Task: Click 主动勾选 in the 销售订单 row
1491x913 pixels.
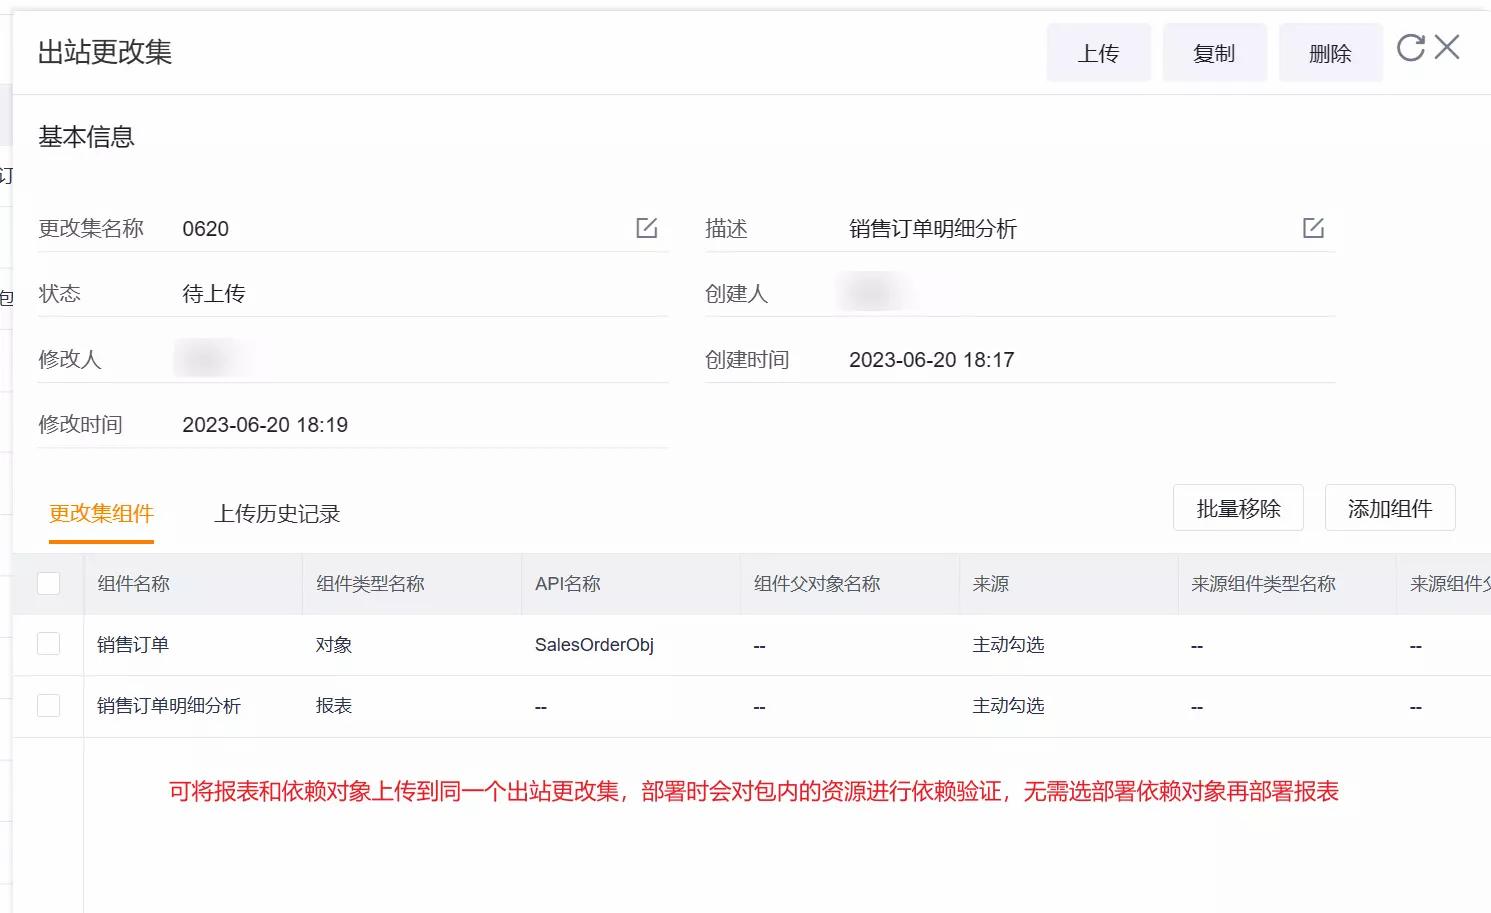Action: (1008, 645)
